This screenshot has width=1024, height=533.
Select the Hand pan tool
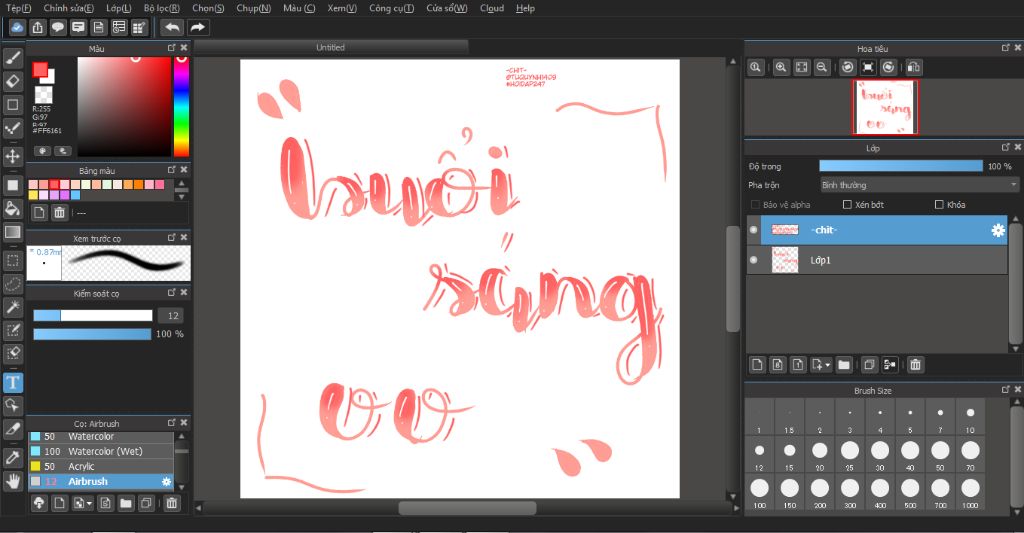point(12,481)
